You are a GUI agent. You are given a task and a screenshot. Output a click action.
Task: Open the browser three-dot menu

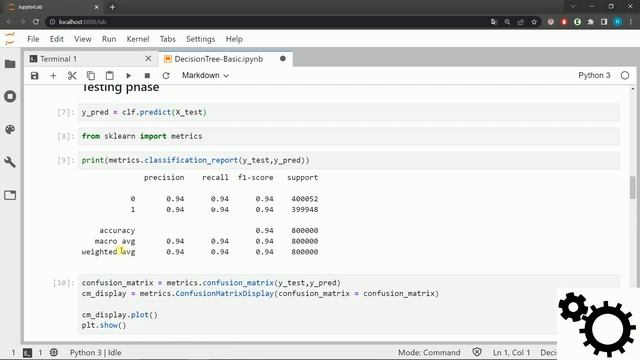coord(631,22)
